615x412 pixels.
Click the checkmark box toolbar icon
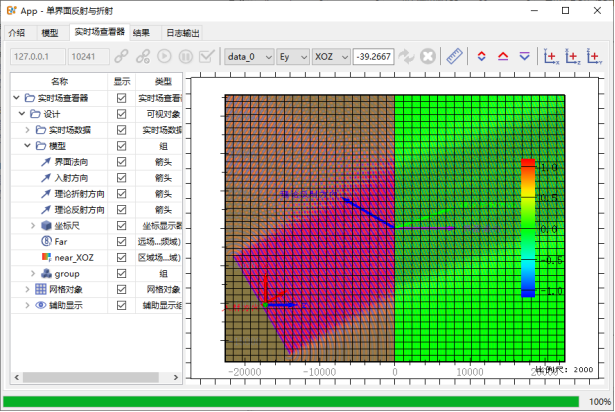tap(207, 57)
